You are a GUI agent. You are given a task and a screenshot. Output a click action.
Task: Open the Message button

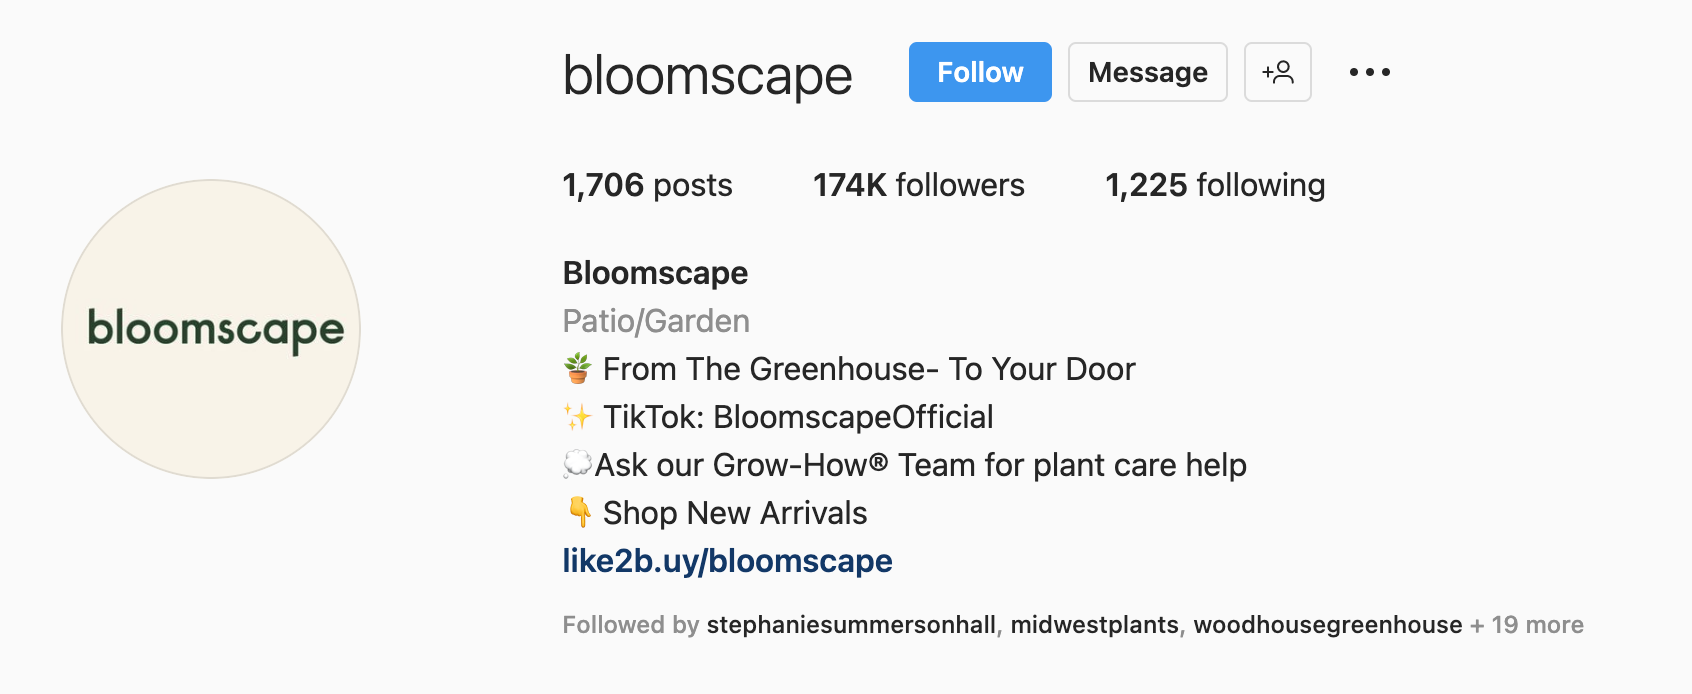tap(1147, 72)
